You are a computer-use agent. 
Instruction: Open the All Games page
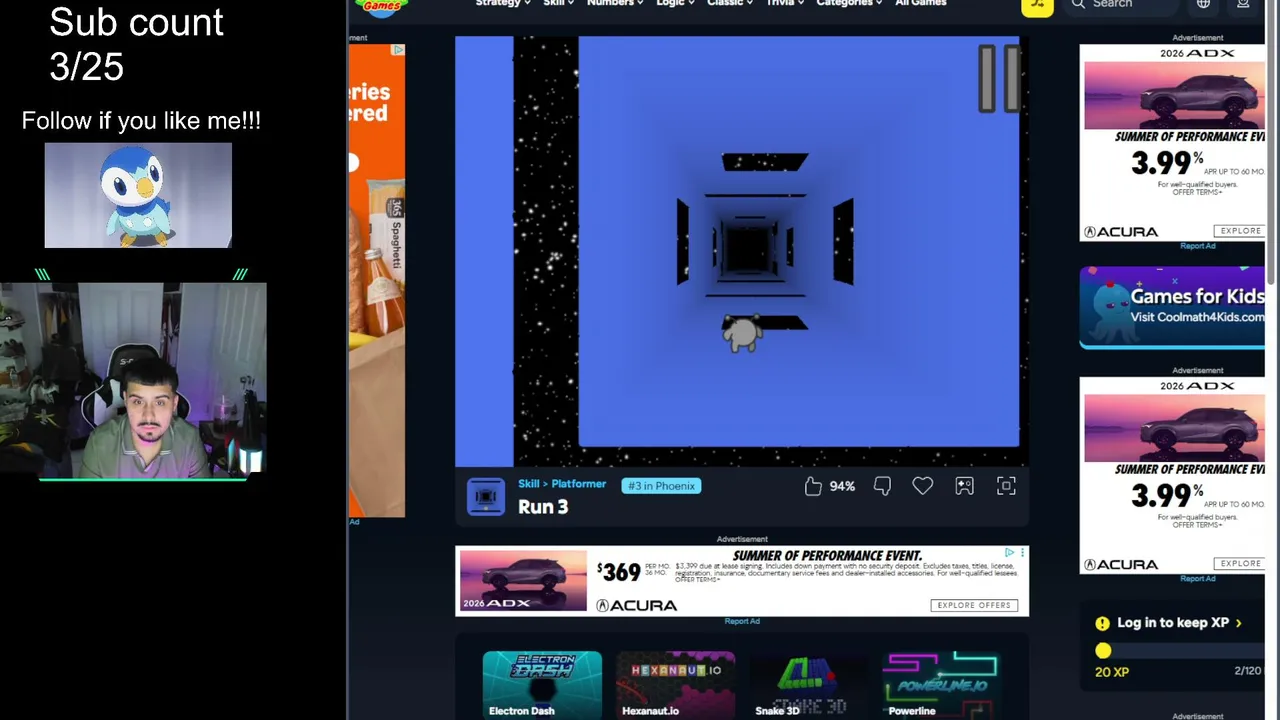pos(921,4)
